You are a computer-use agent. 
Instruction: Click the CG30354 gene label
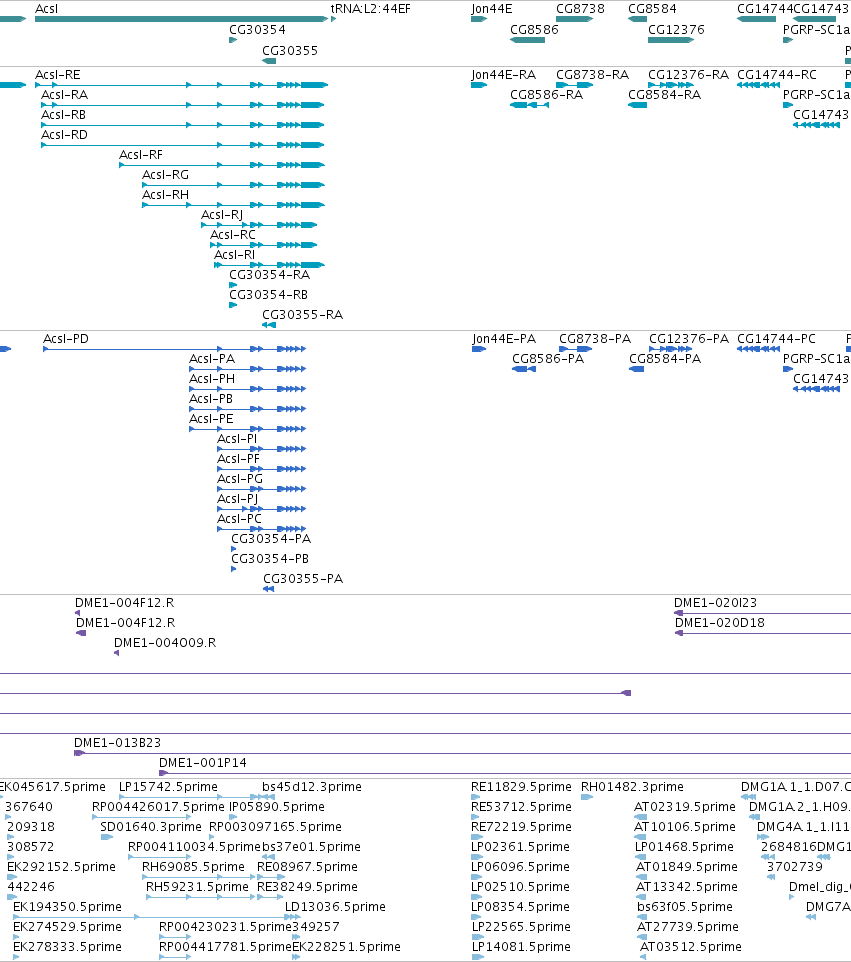(257, 29)
